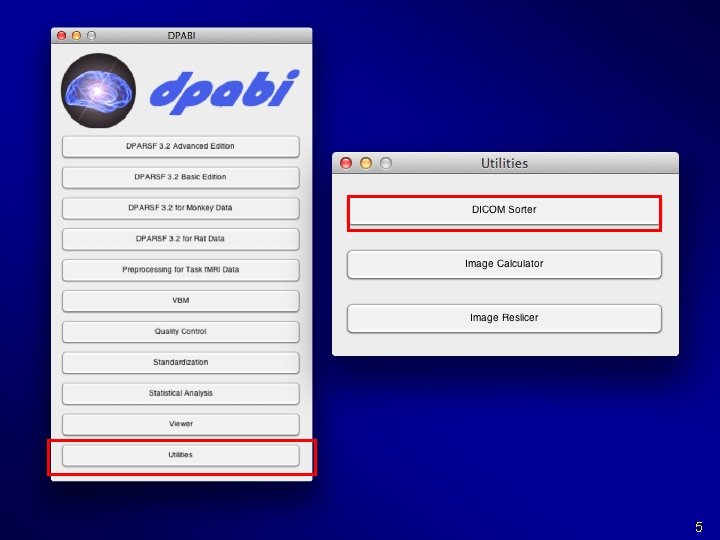Open the Standardization module

[180, 362]
